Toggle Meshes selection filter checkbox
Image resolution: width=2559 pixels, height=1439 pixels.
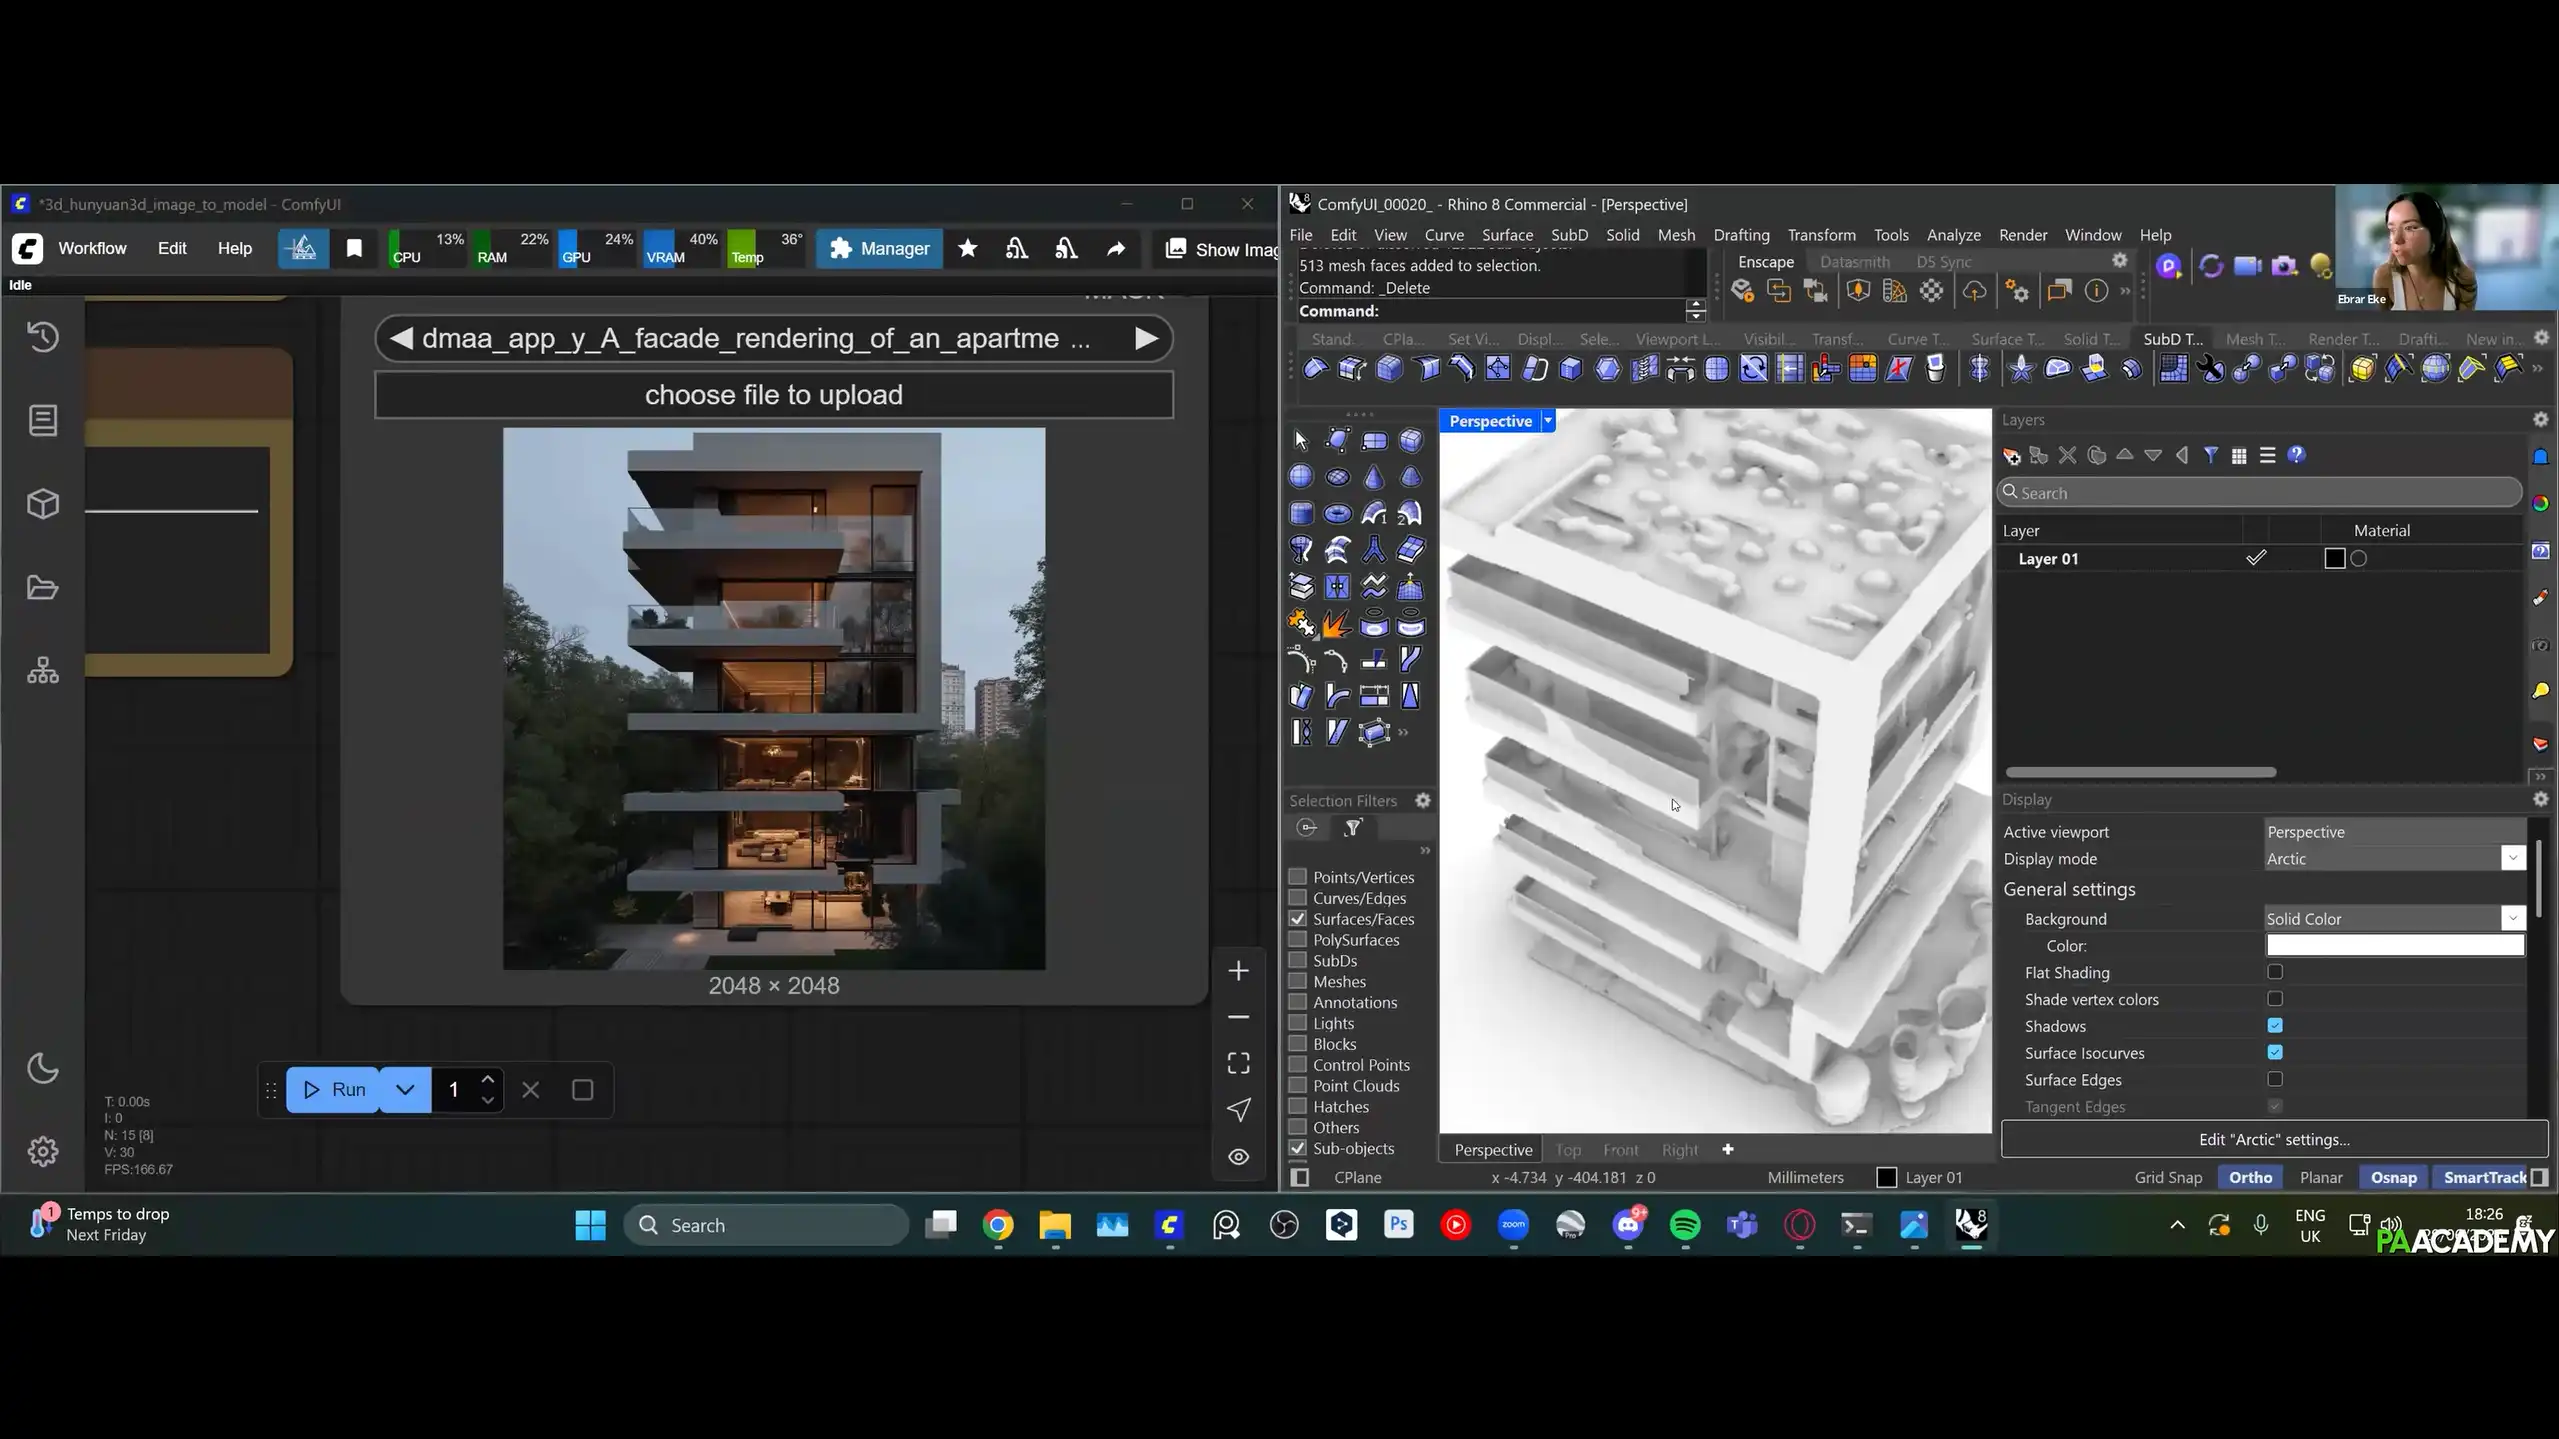[1298, 981]
